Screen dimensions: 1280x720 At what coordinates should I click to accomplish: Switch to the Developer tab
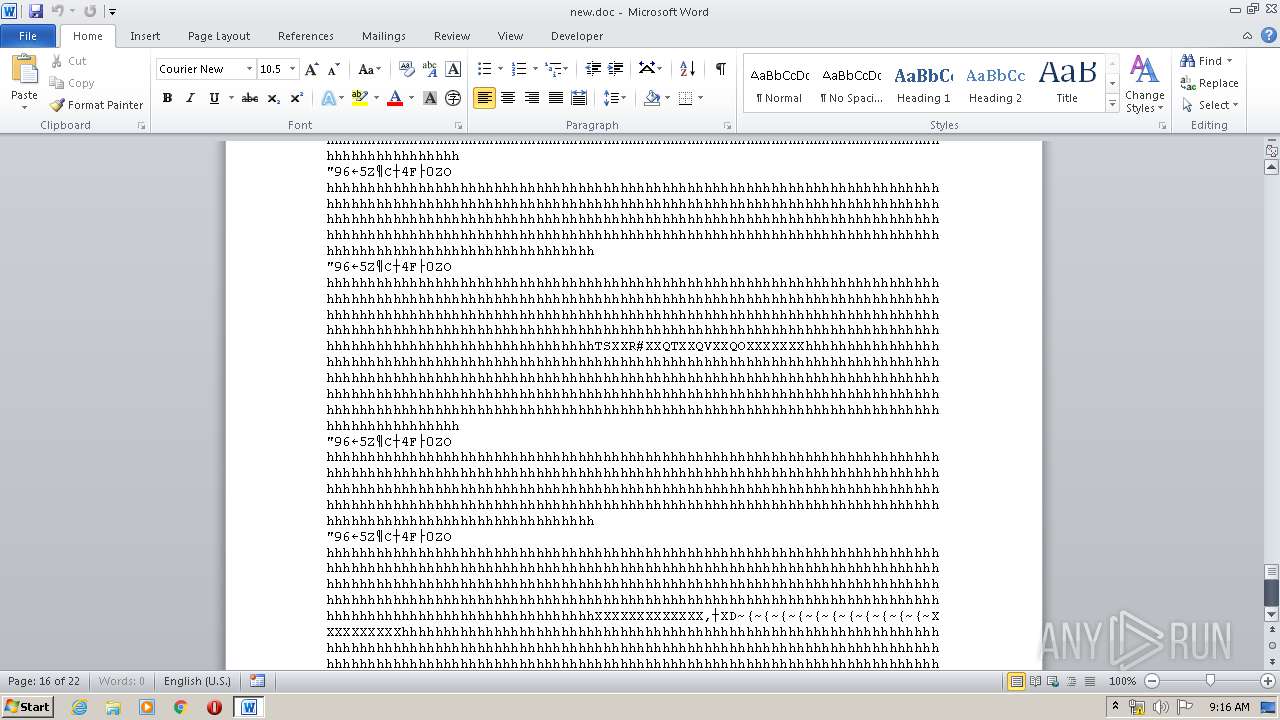[x=577, y=35]
